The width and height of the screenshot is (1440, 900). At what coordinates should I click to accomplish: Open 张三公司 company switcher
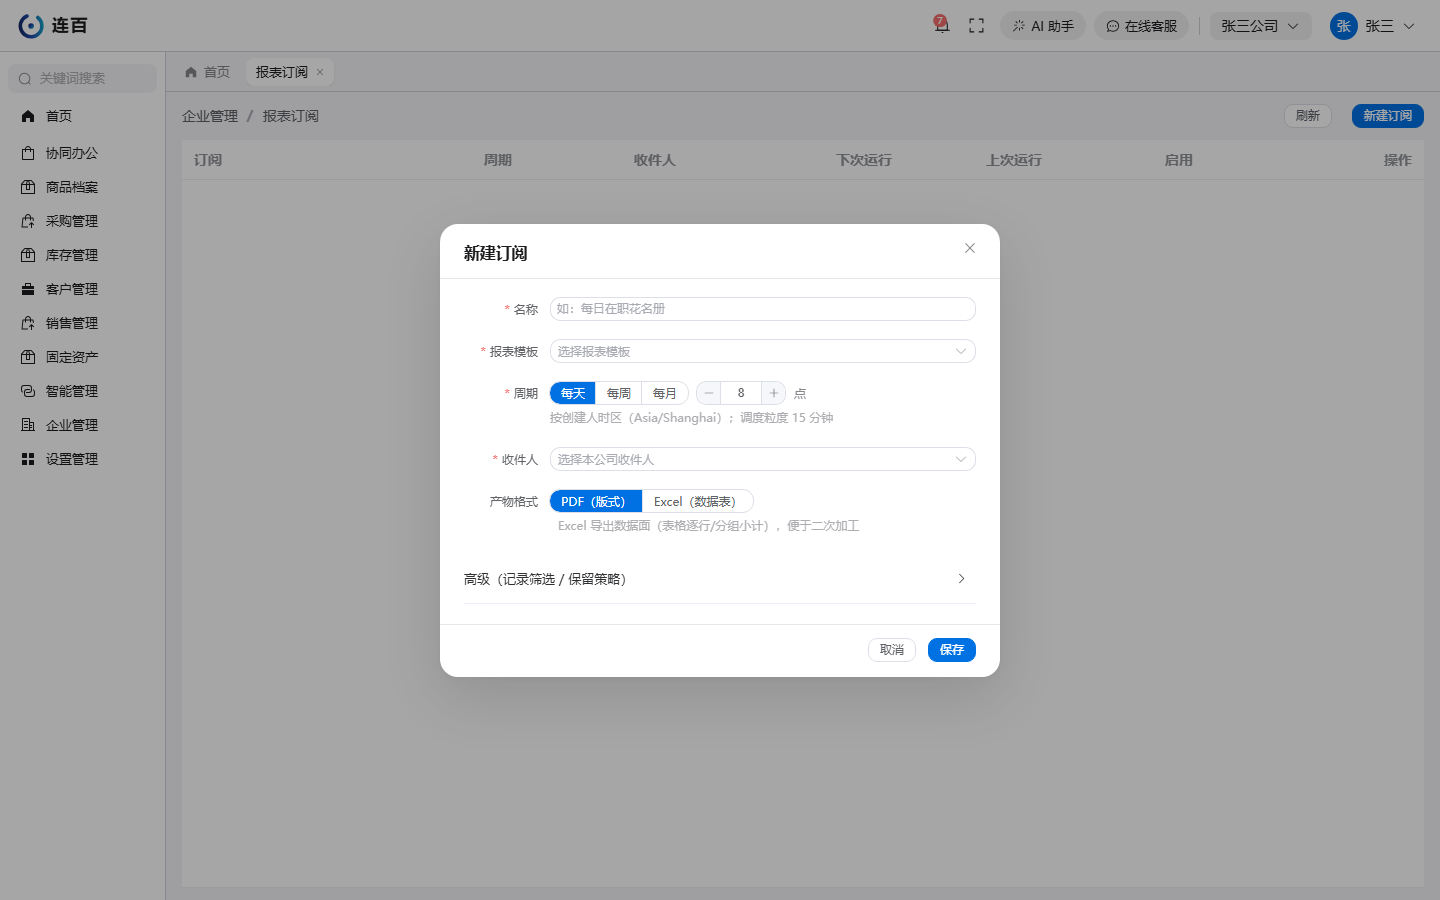coord(1259,26)
